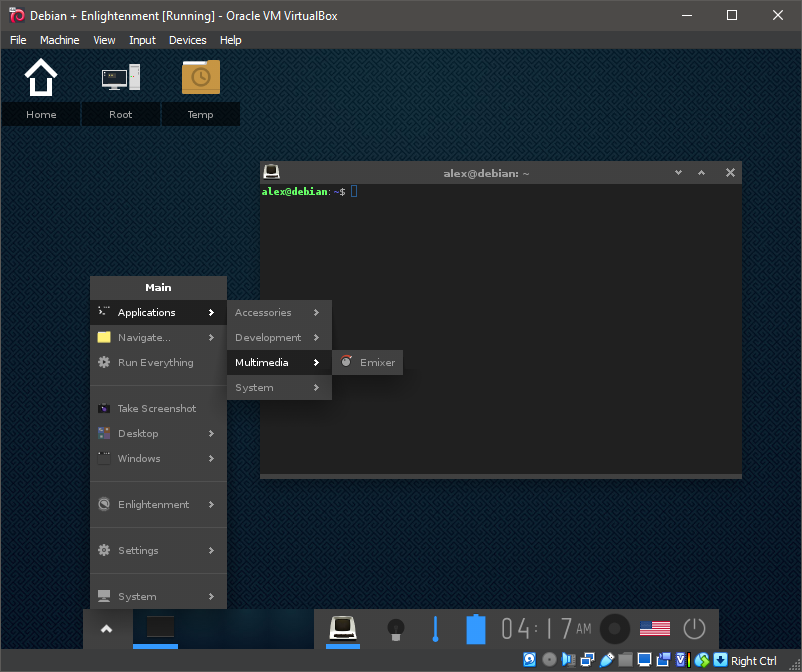The image size is (802, 672).
Task: Click the battery indicator in the shelf
Action: (476, 629)
